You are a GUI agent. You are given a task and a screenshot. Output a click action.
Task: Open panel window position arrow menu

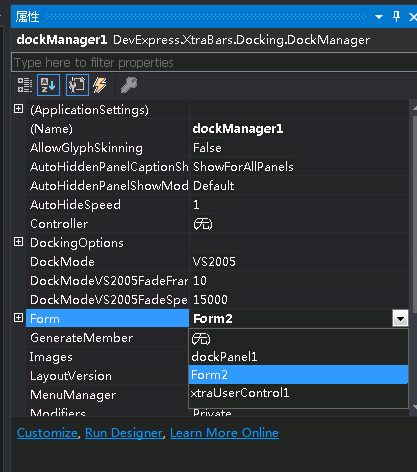pyautogui.click(x=379, y=17)
